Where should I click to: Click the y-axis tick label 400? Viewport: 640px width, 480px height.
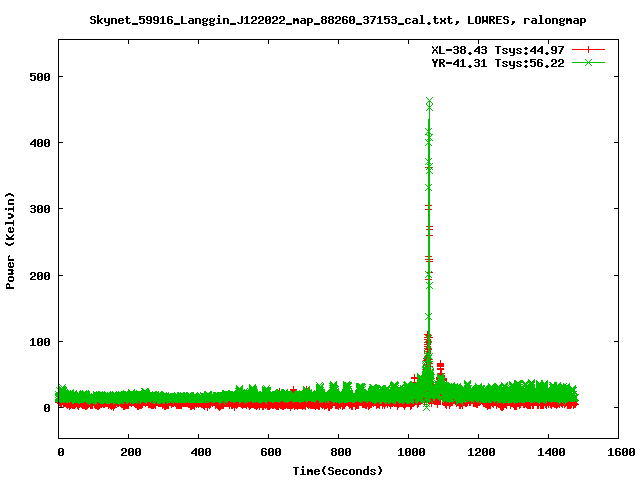(40, 143)
